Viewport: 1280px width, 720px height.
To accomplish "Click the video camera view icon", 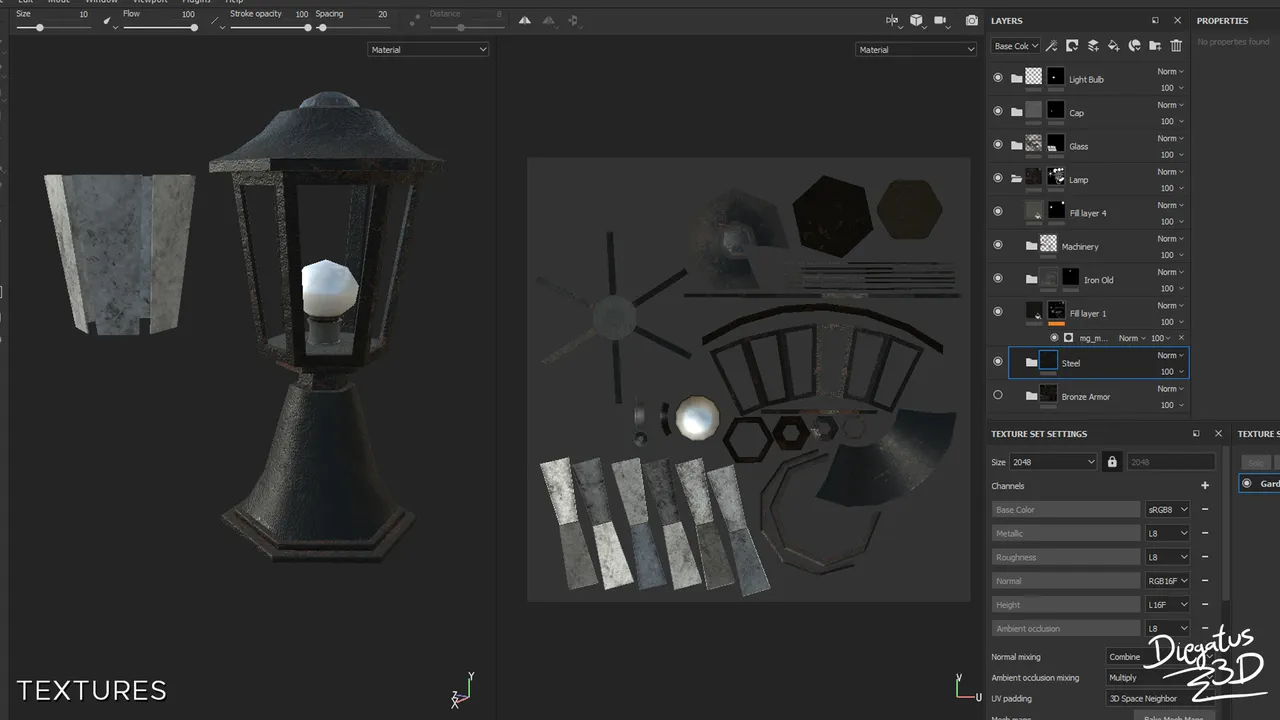I will (x=941, y=20).
